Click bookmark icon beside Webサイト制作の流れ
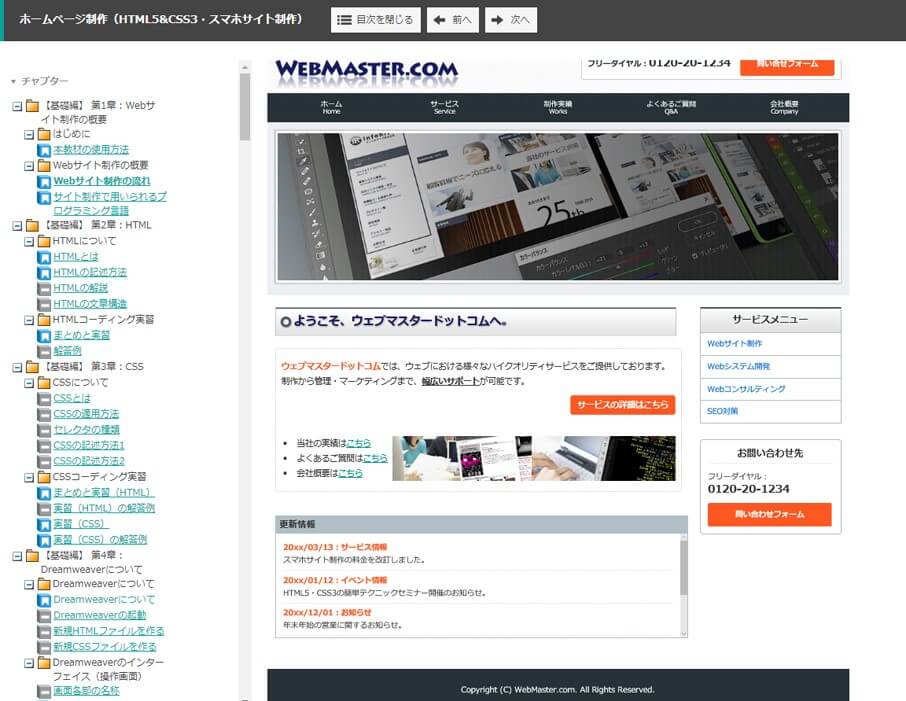The height and width of the screenshot is (701, 906). pos(44,181)
